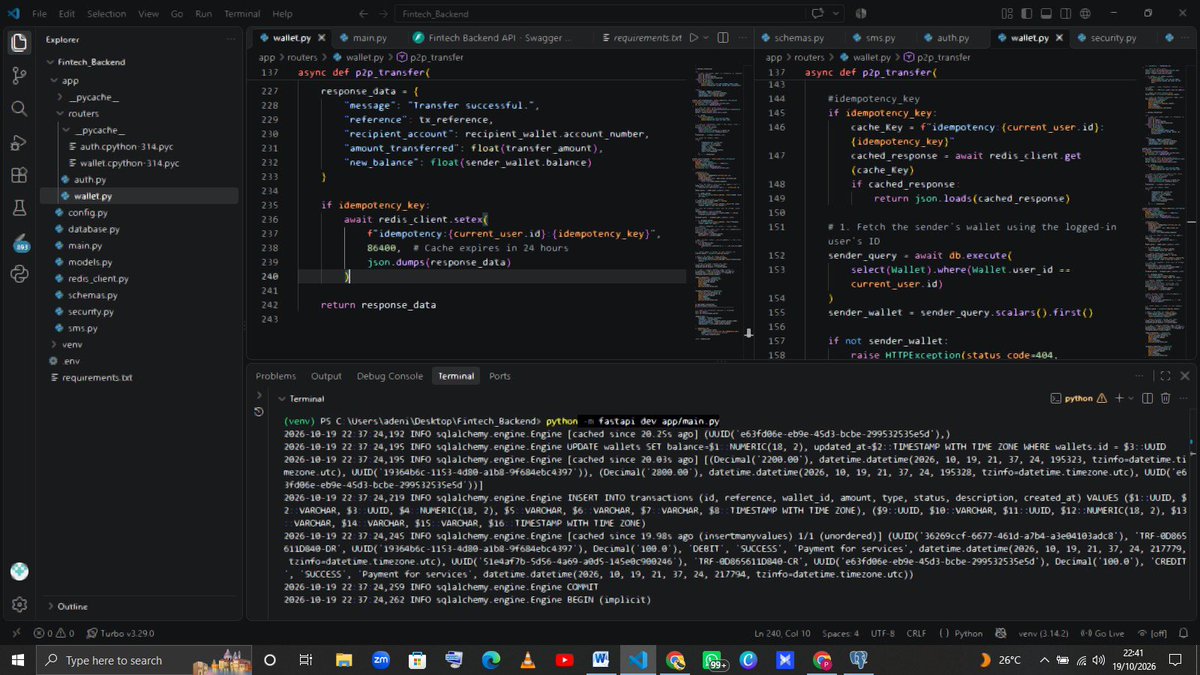Kill the terminal with the trash icon
Screen dimensions: 1200x675
1165,398
